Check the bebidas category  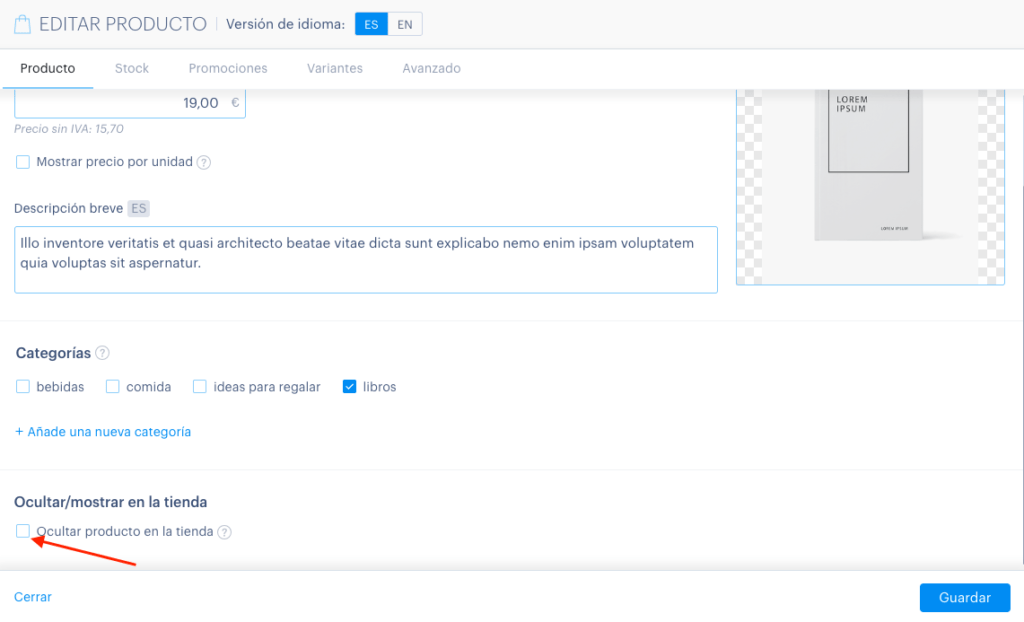pos(23,386)
